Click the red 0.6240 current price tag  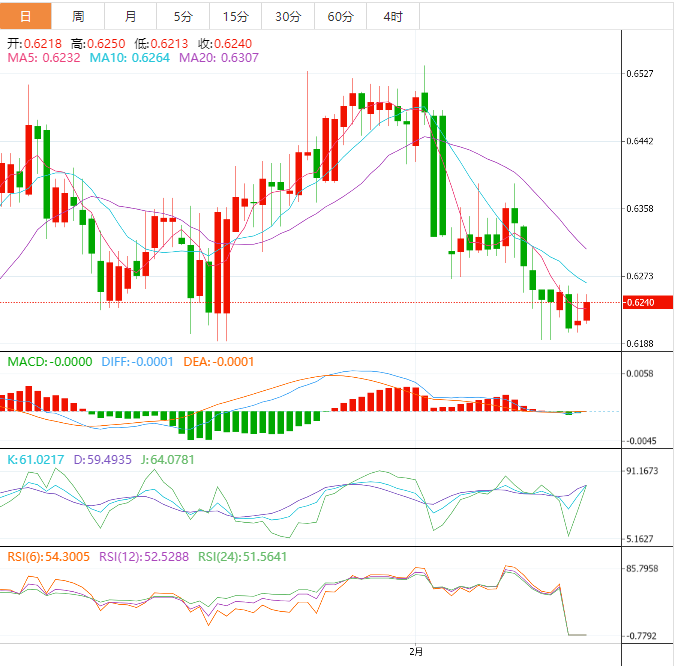click(x=640, y=303)
